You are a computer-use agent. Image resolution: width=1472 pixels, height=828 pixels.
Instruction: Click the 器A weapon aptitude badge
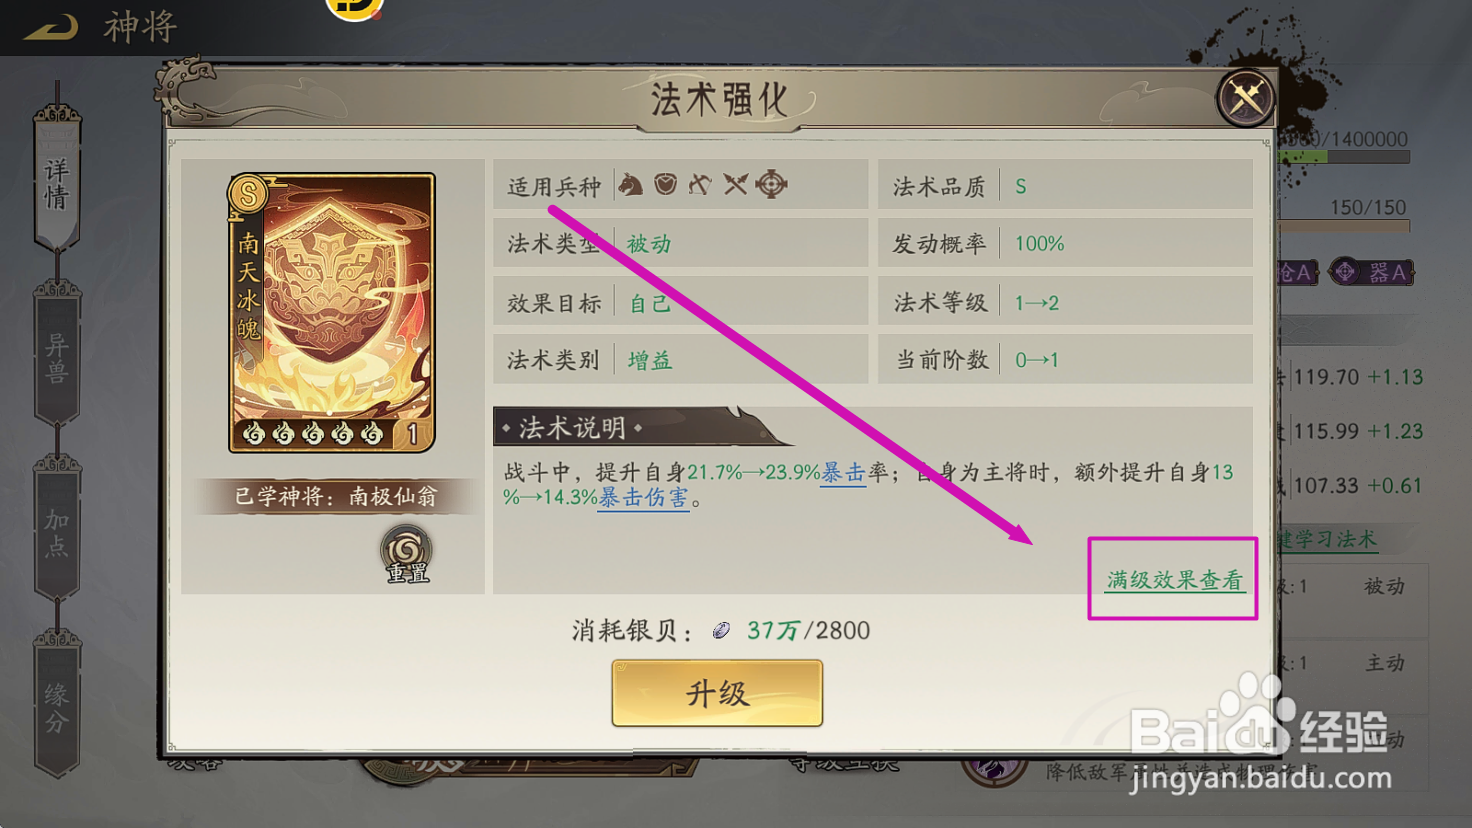point(1371,272)
